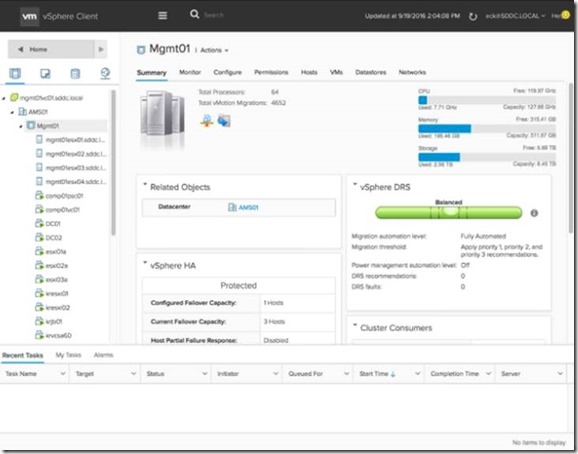Screen dimensions: 578x454
Task: Click the VM icon next to DC01
Action: pos(39,223)
